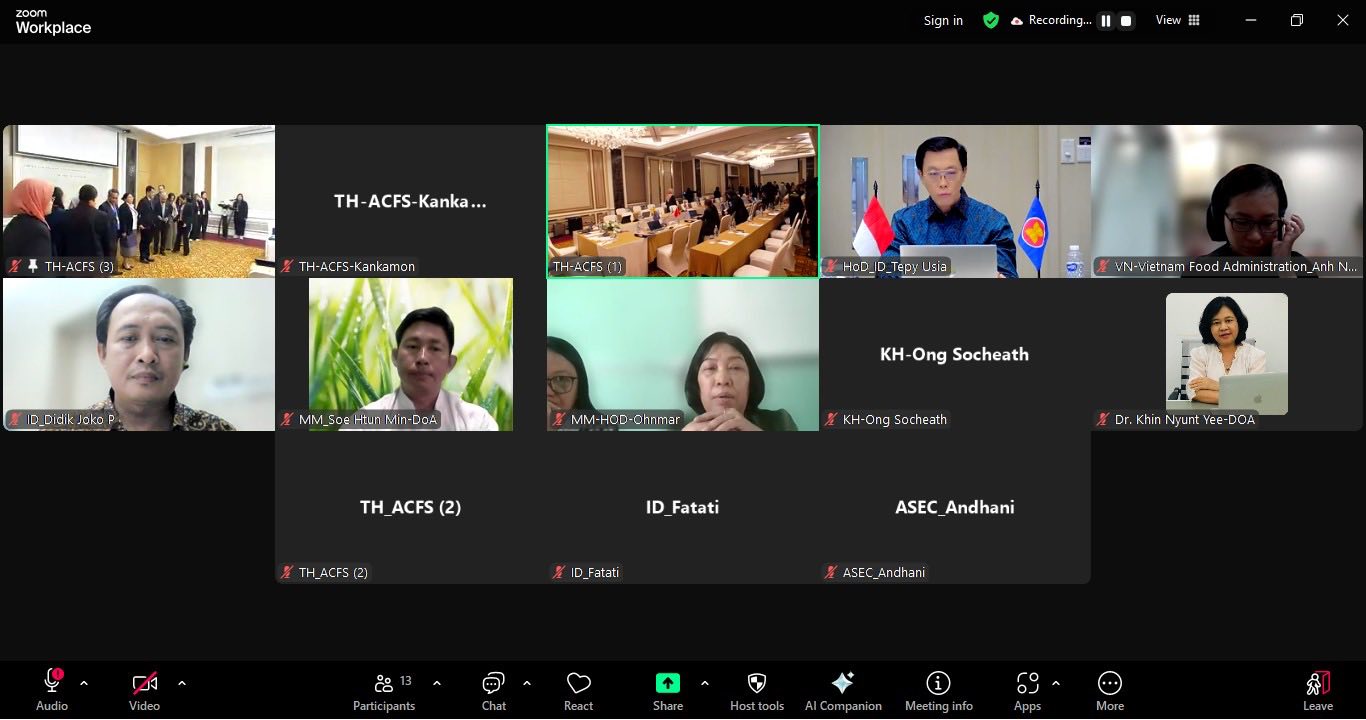Click the Recording status label

1060,20
